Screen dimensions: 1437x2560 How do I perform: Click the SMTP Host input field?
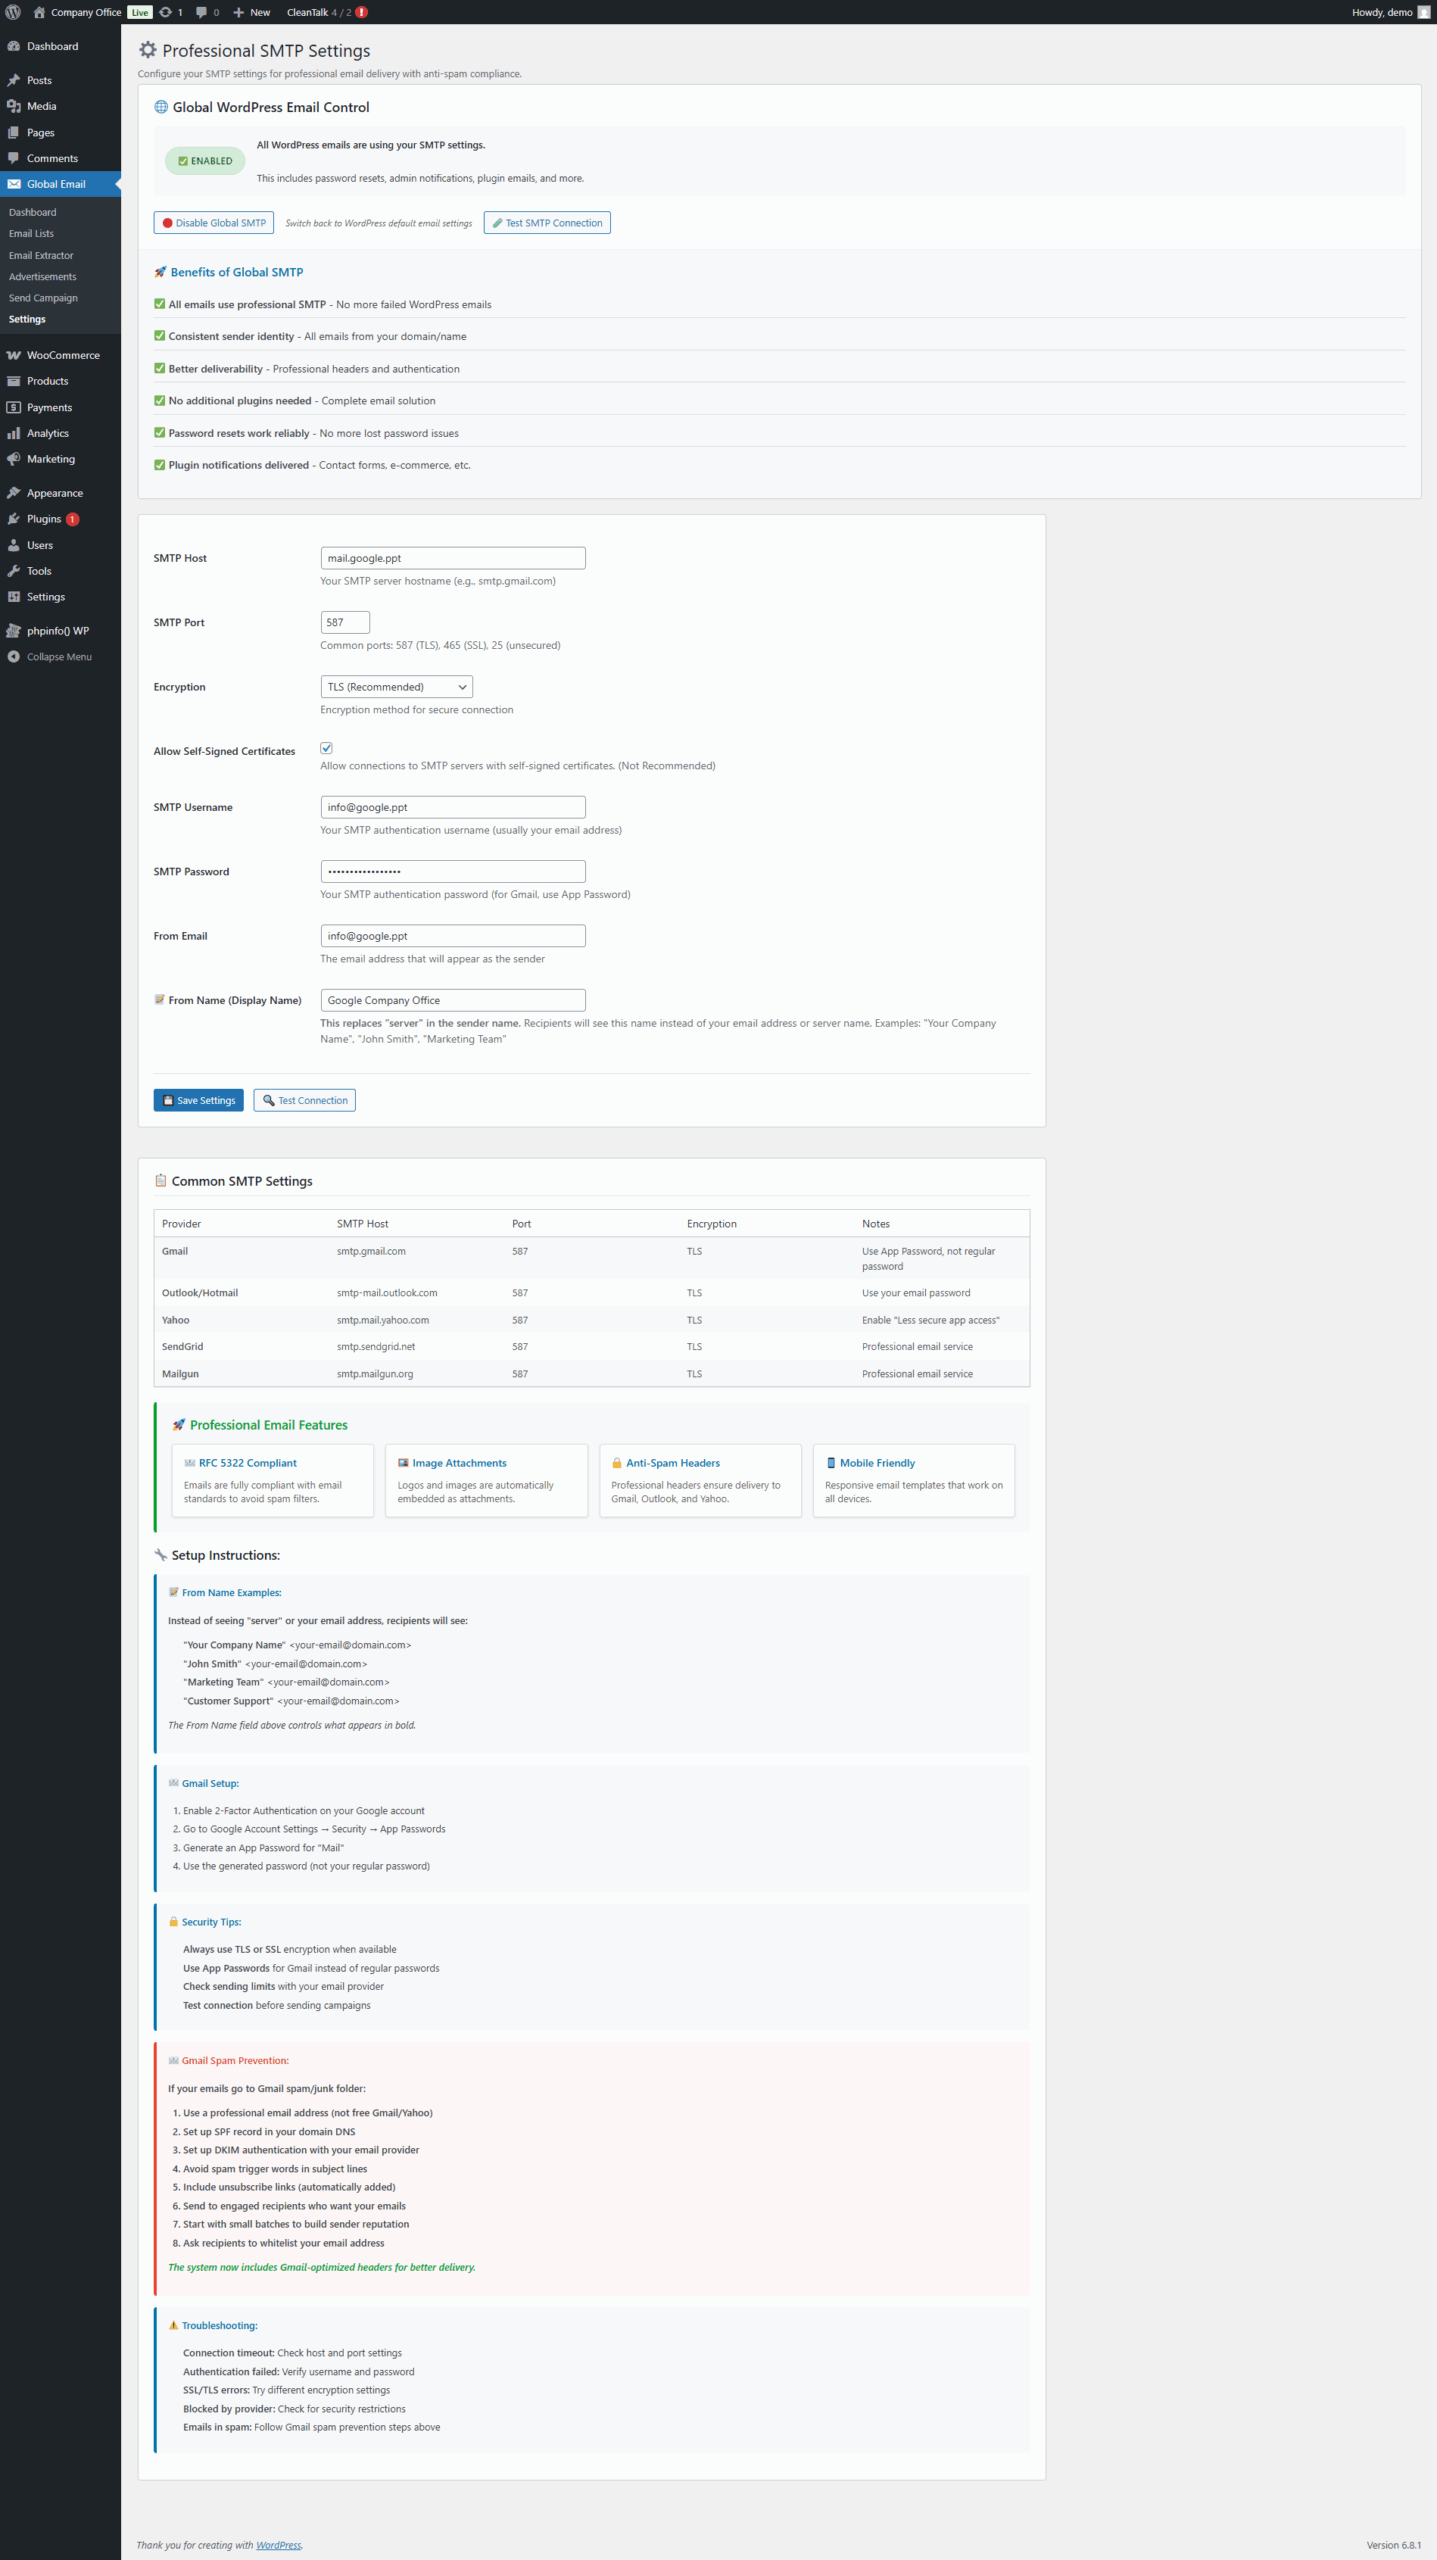click(x=452, y=558)
